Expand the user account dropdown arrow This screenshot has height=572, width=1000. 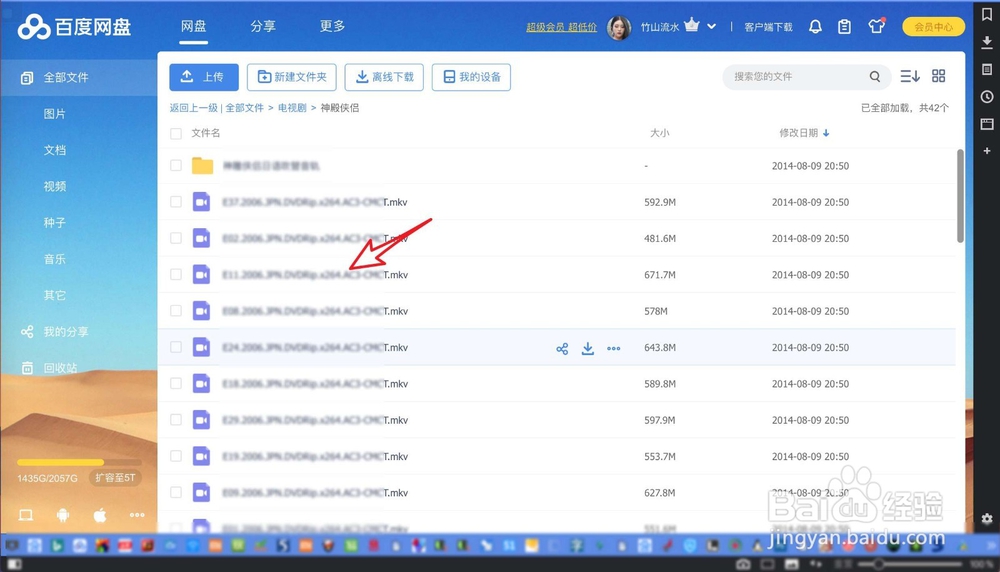click(x=712, y=27)
